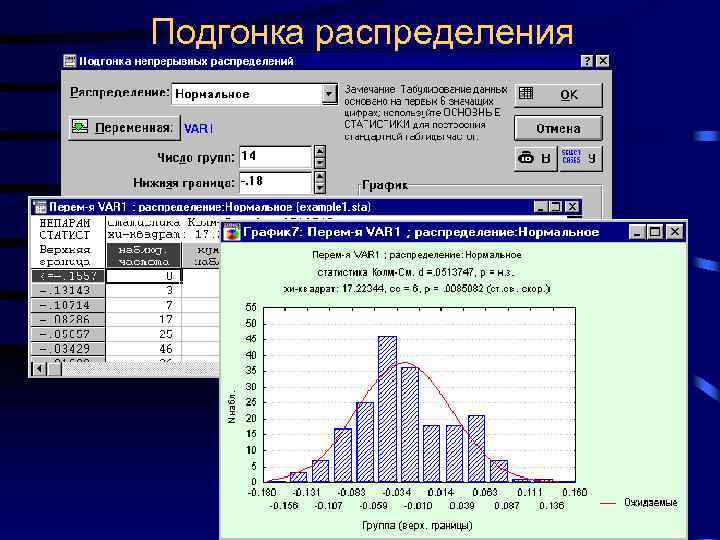The height and width of the screenshot is (540, 720).
Task: Click the help question mark button in dialog title
Action: pos(586,61)
